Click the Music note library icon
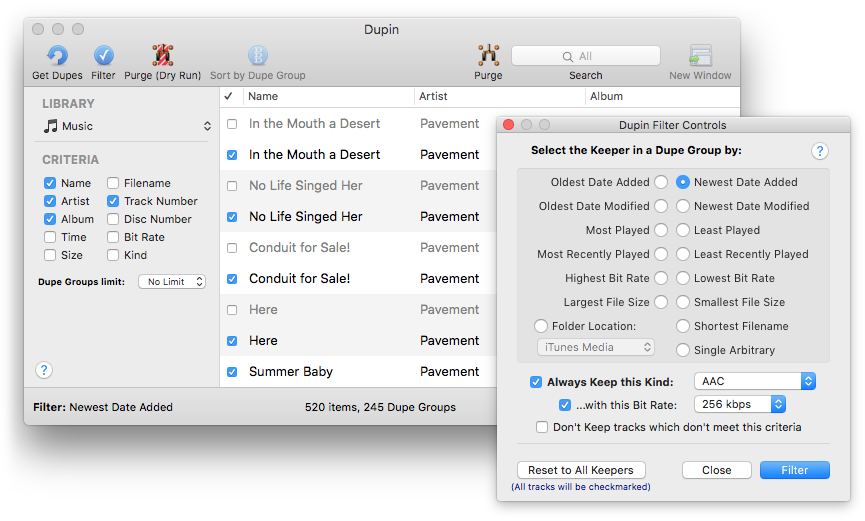This screenshot has width=865, height=521. coord(51,126)
